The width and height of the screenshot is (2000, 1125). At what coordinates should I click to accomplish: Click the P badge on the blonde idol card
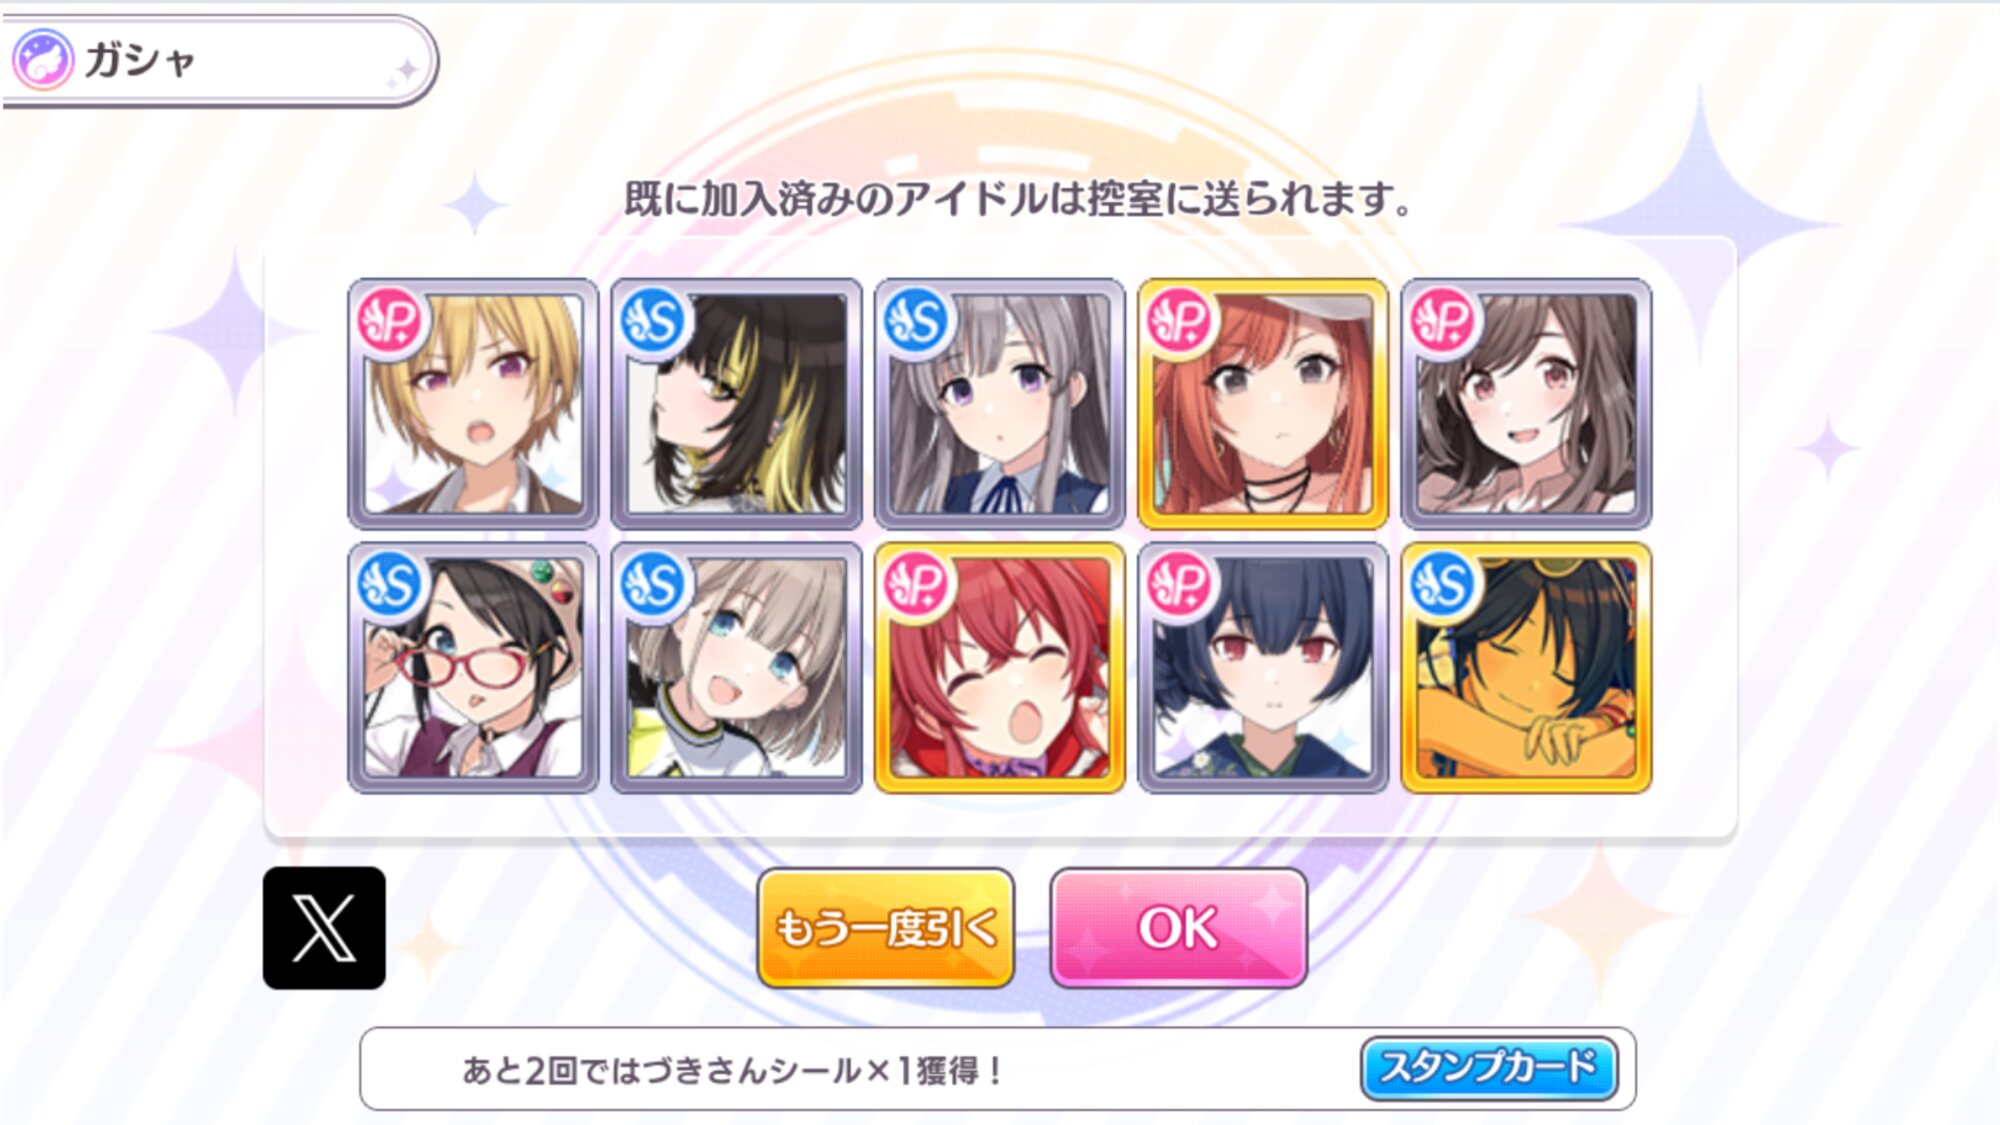(389, 320)
